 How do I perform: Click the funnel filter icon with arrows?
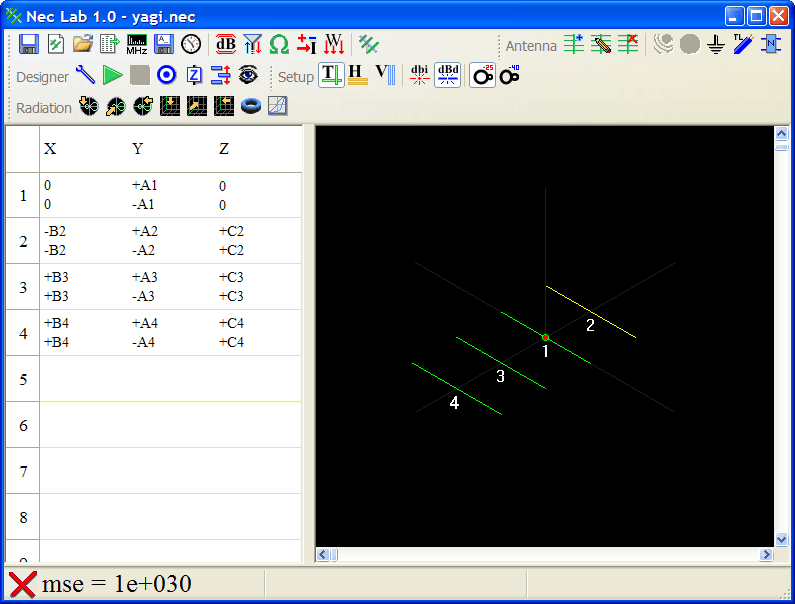252,45
